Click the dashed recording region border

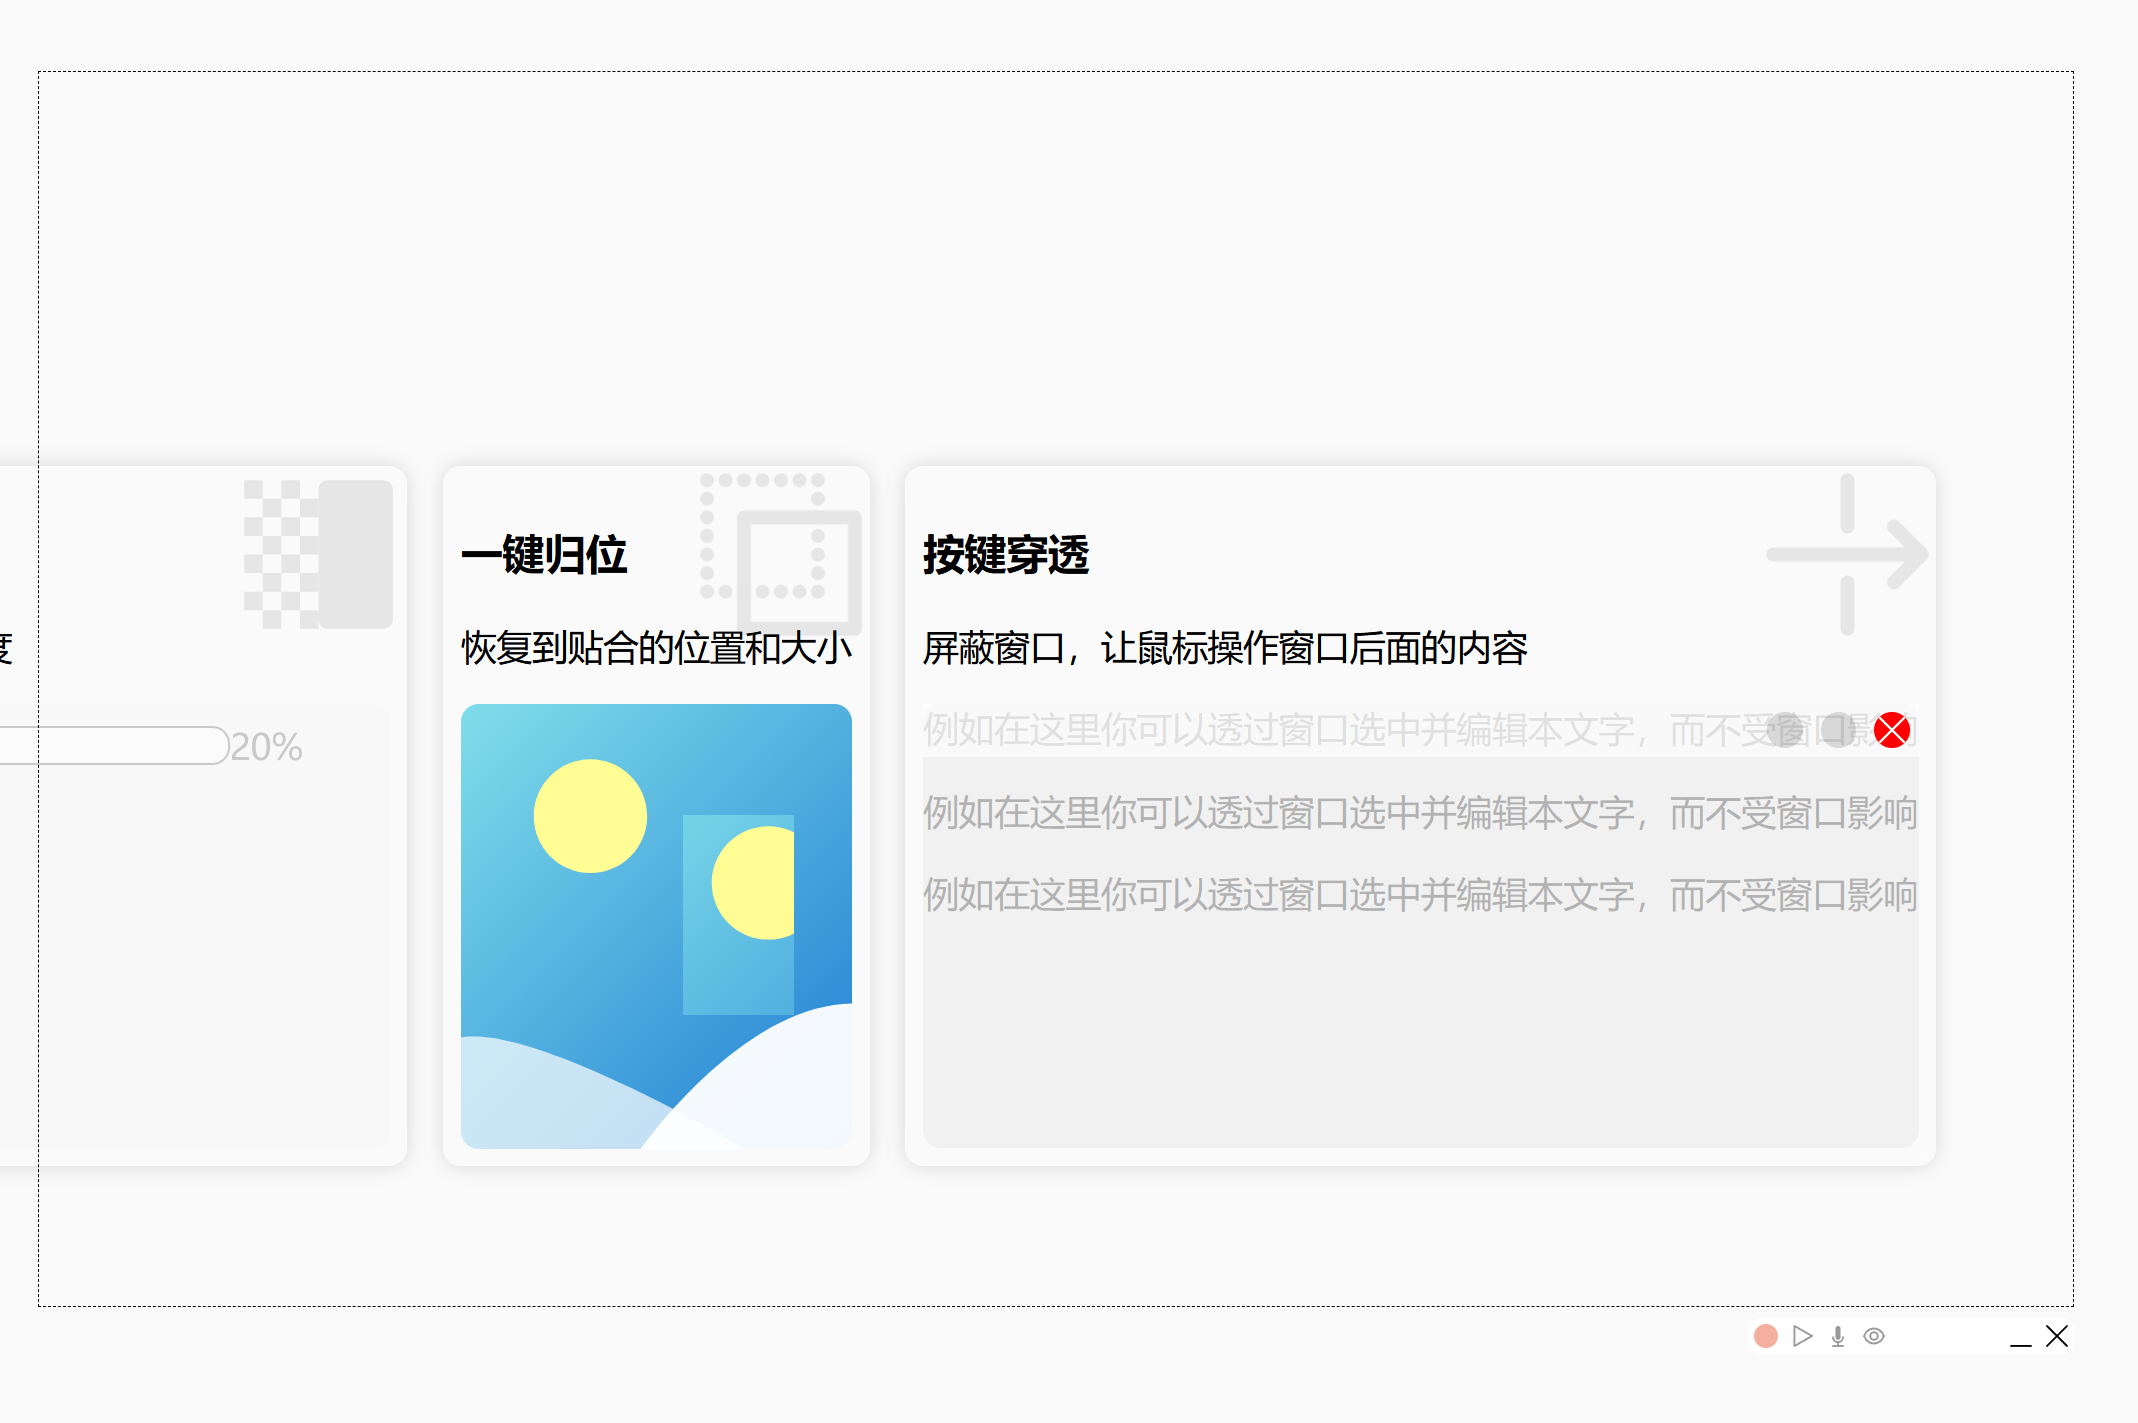coord(1000,71)
